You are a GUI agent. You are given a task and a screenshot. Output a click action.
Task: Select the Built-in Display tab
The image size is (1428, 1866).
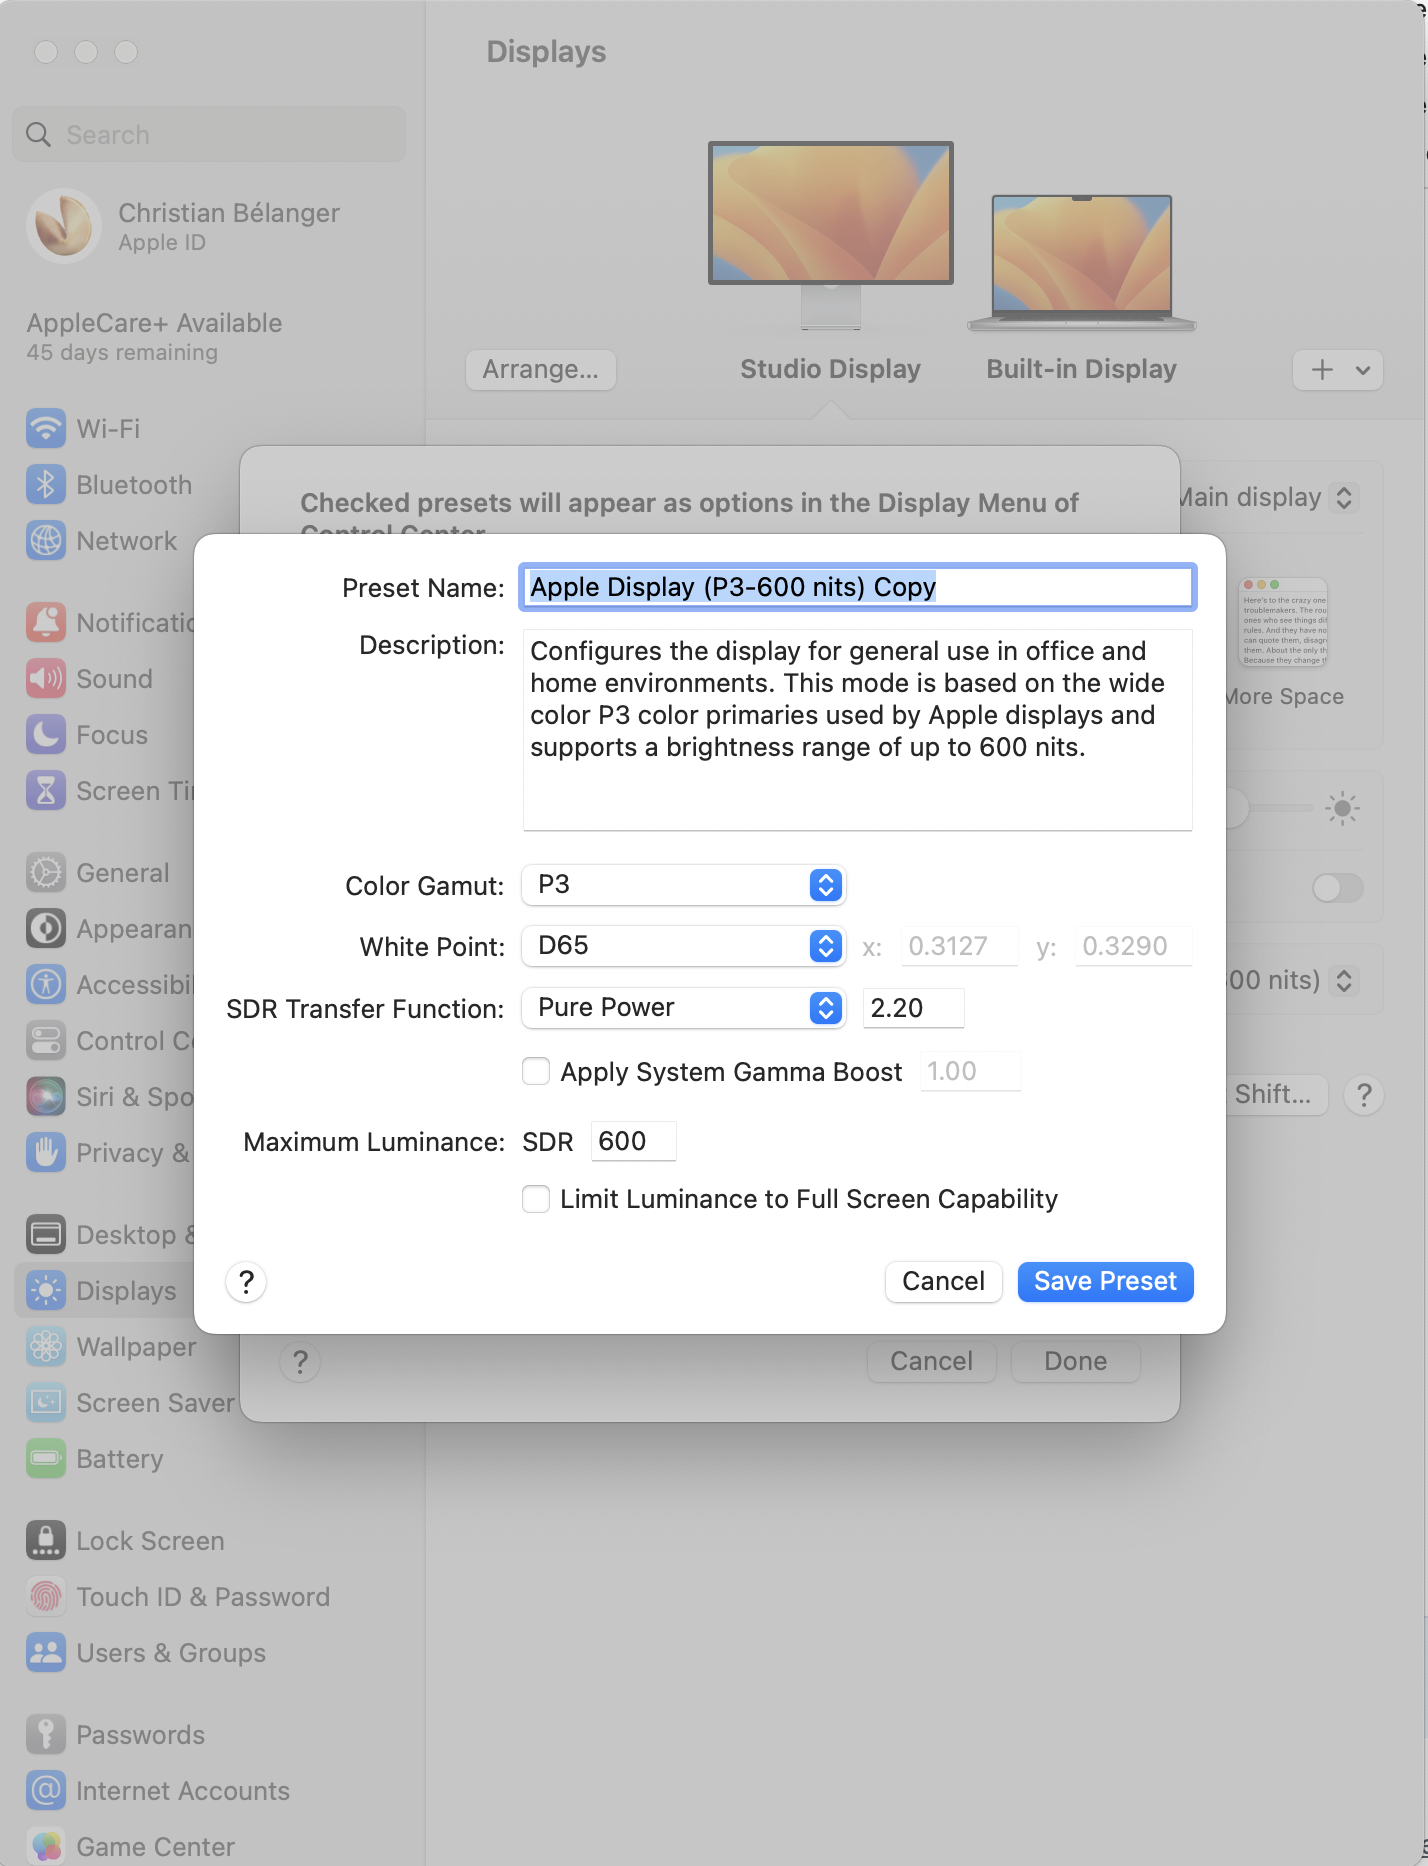pos(1081,369)
